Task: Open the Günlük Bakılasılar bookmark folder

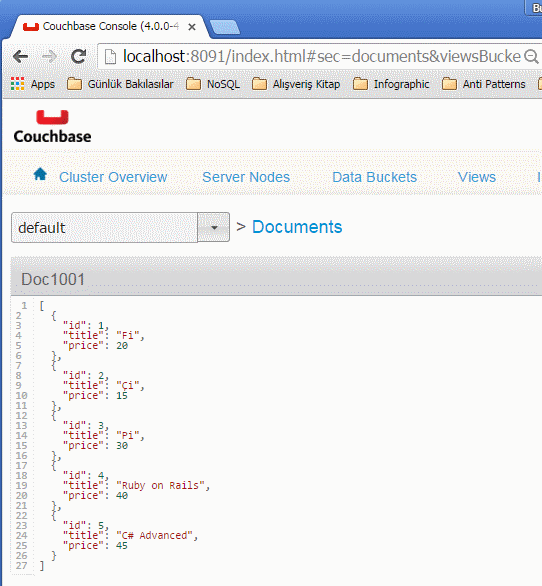Action: (x=120, y=84)
